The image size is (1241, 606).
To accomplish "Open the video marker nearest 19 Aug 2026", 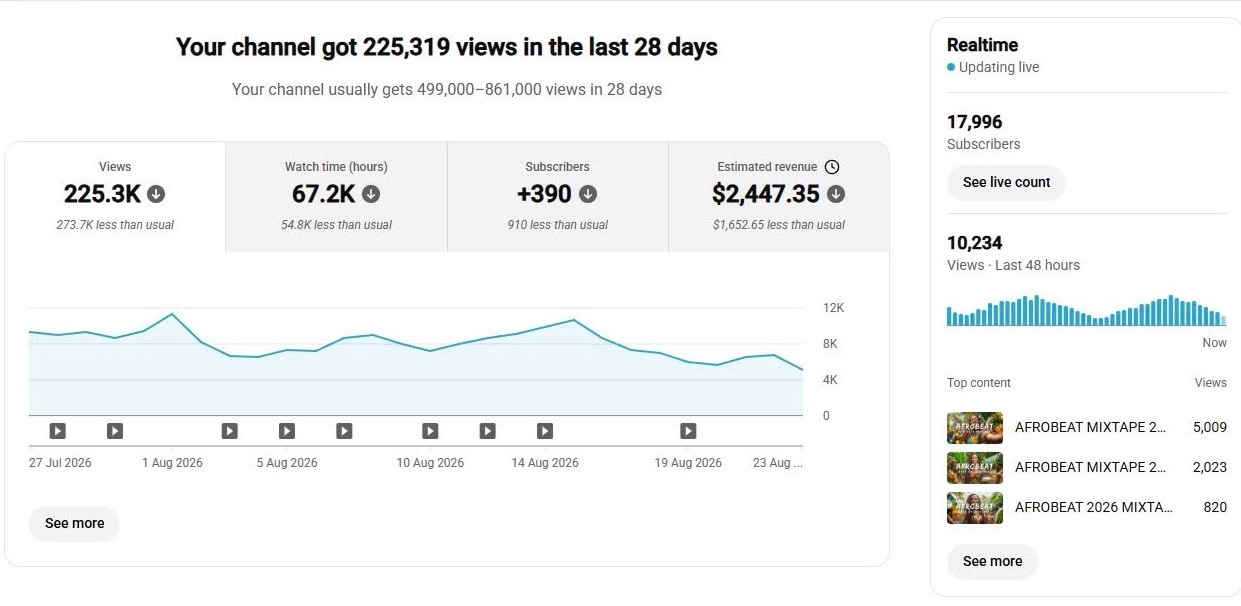I will (x=688, y=431).
